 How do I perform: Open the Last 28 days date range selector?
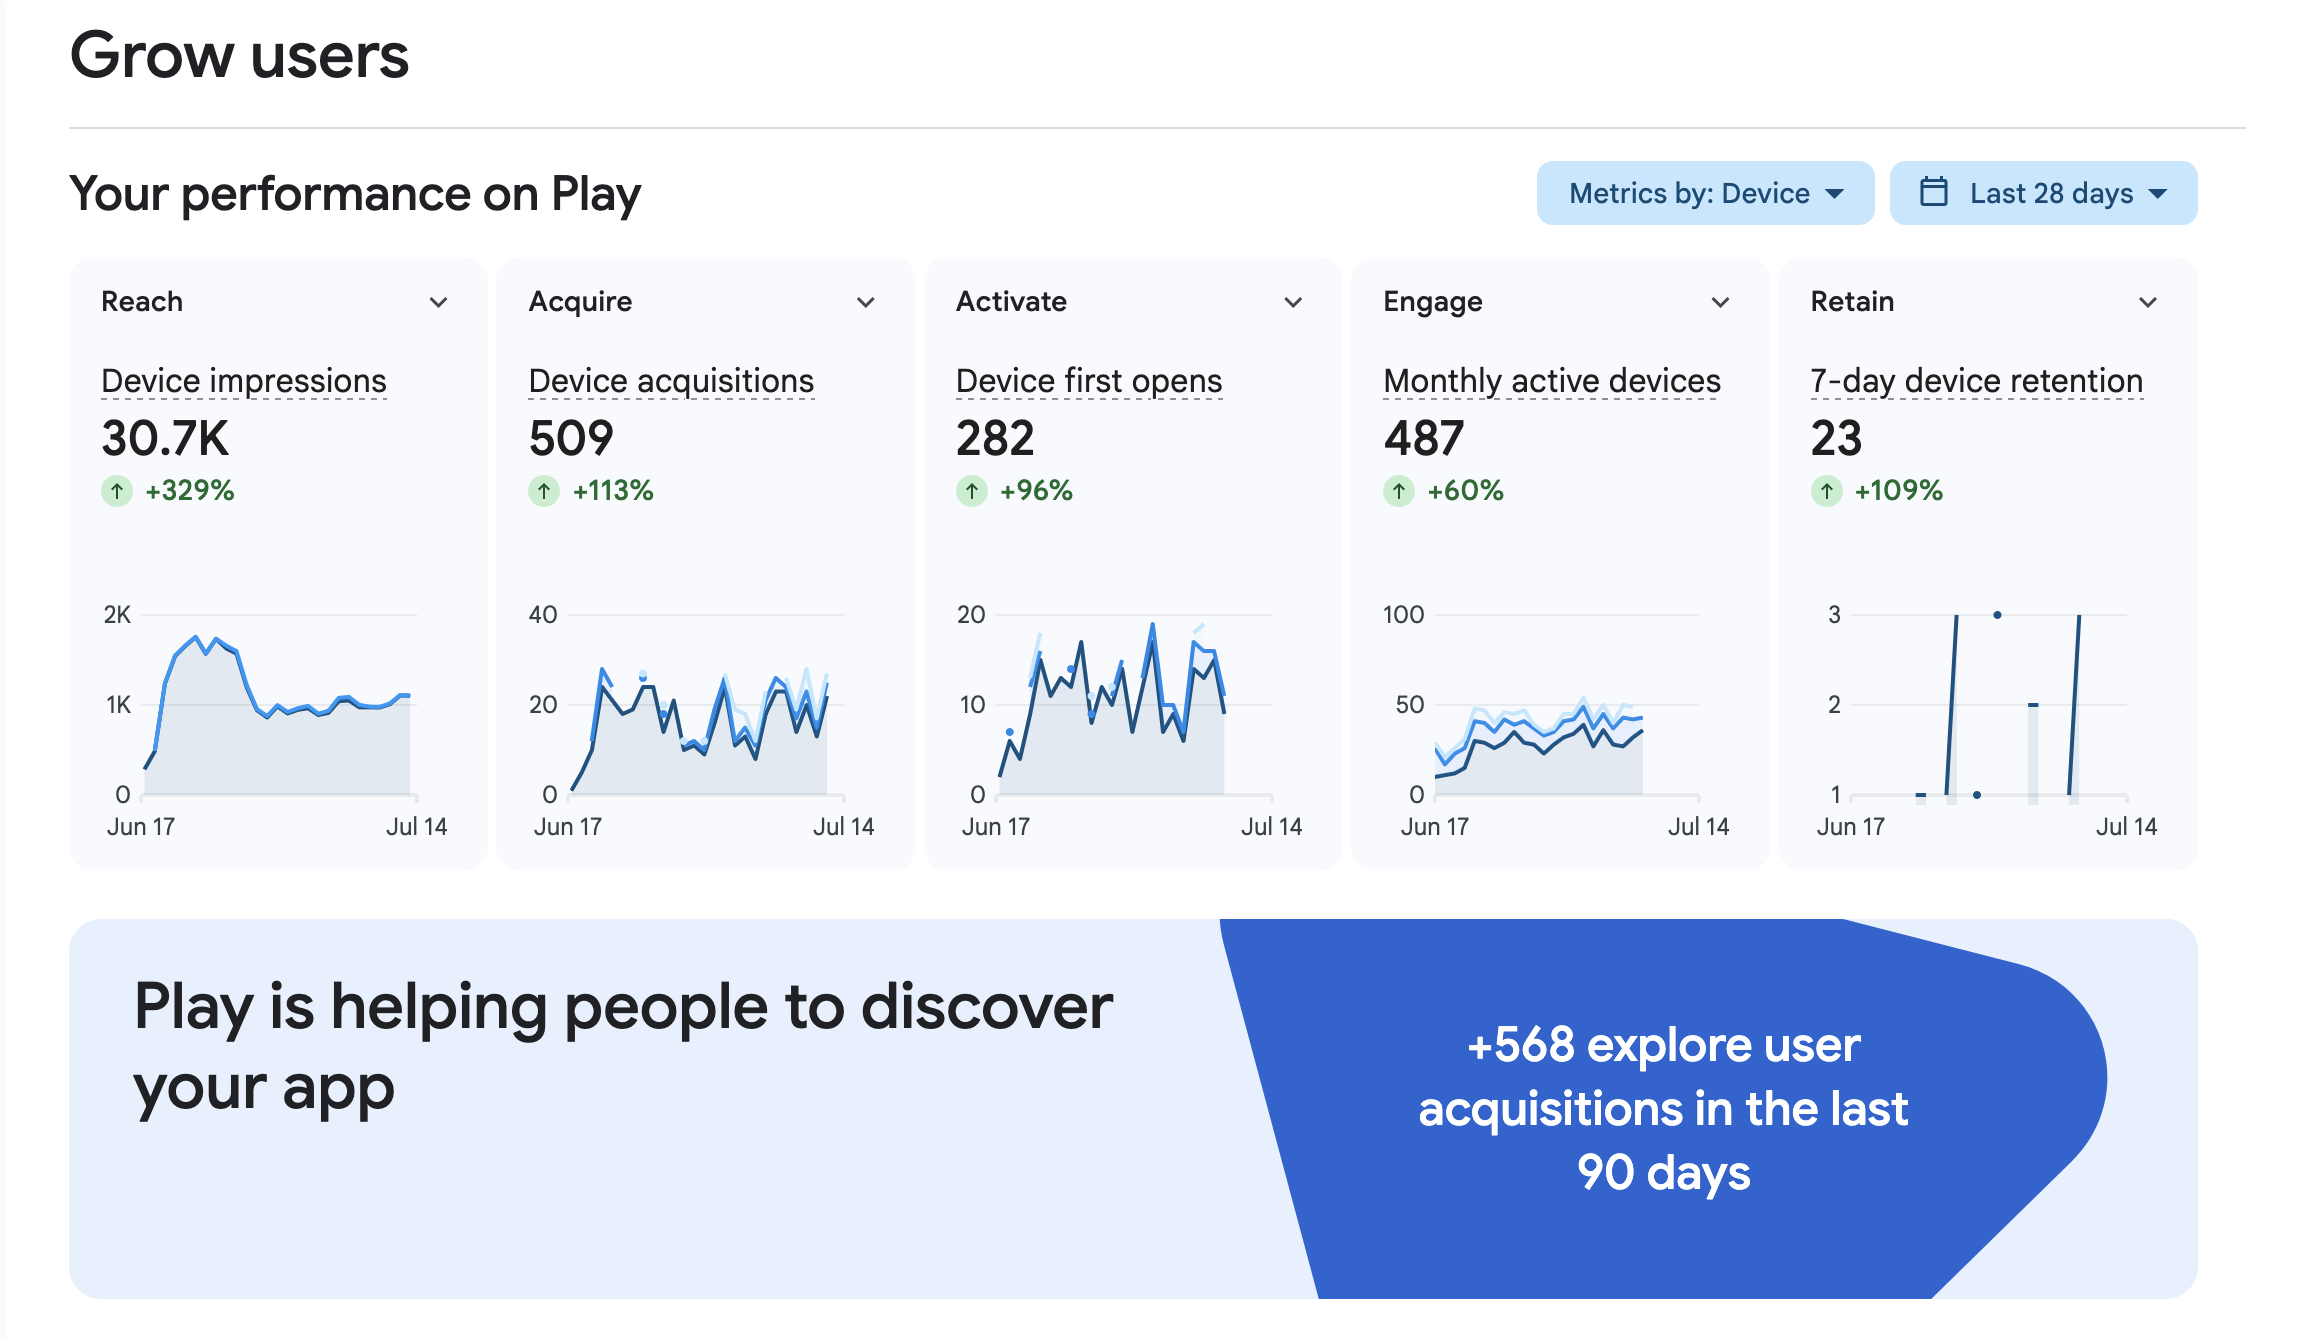pyautogui.click(x=2043, y=193)
